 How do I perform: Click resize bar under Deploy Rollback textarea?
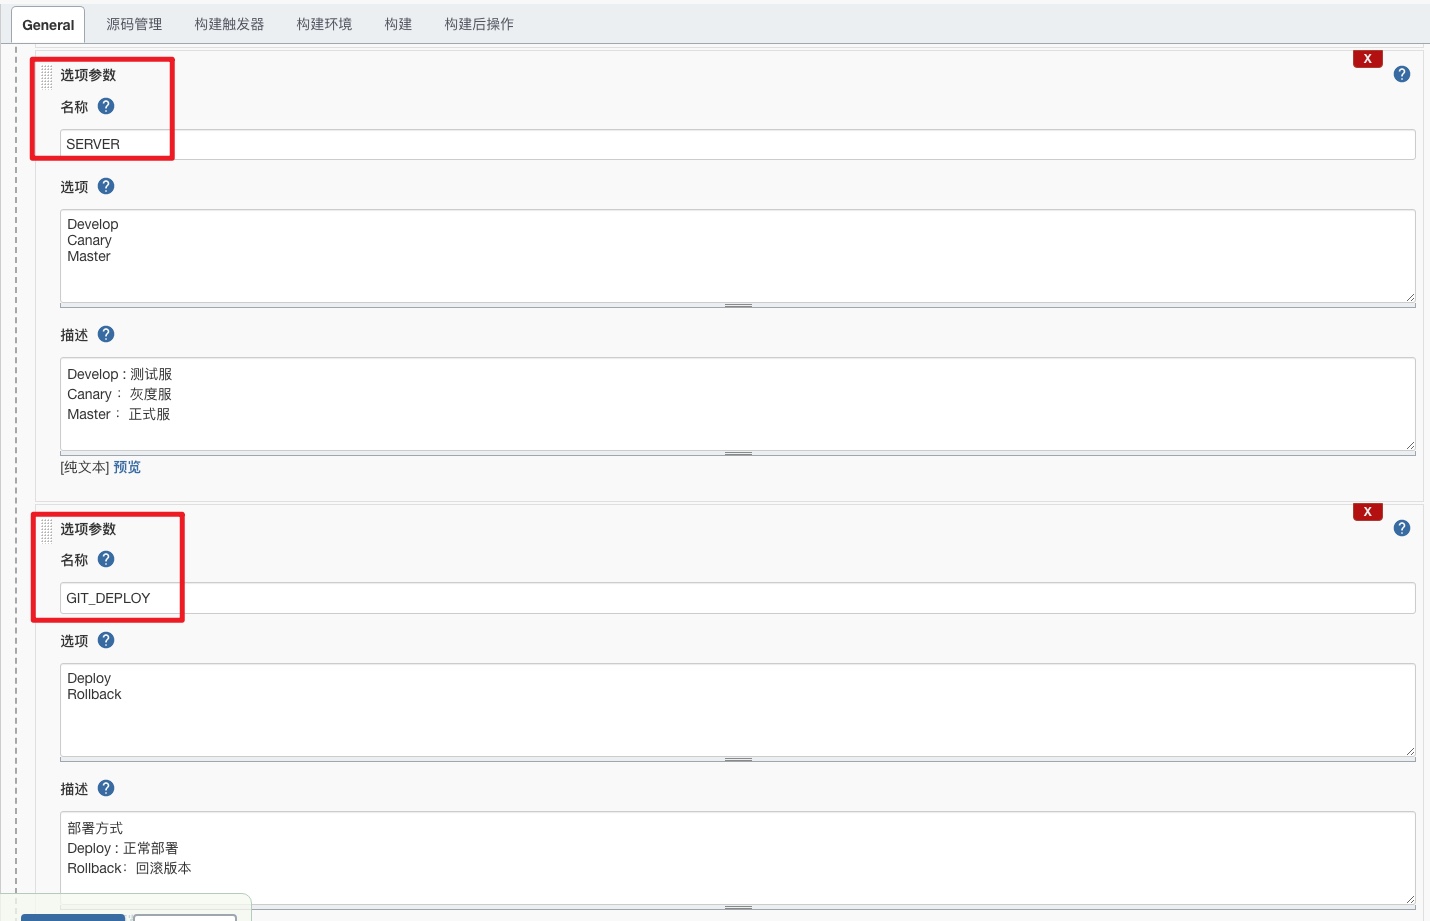738,759
